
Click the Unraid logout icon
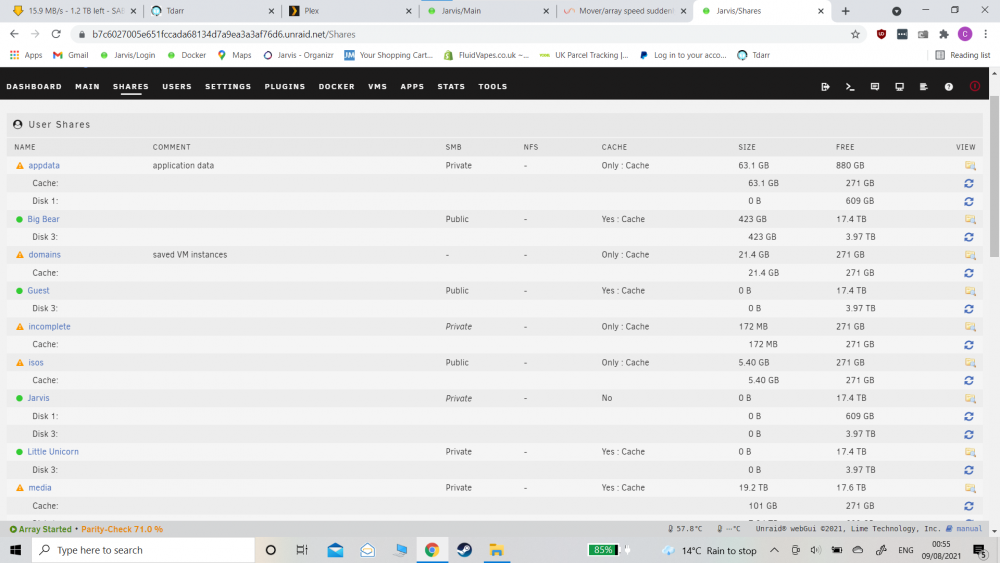pyautogui.click(x=825, y=87)
